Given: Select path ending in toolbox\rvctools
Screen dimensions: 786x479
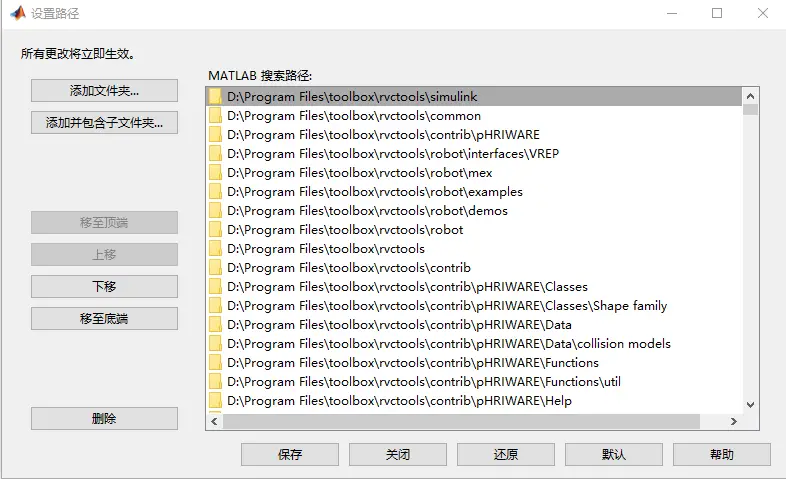Looking at the screenshot, I should pyautogui.click(x=474, y=249).
